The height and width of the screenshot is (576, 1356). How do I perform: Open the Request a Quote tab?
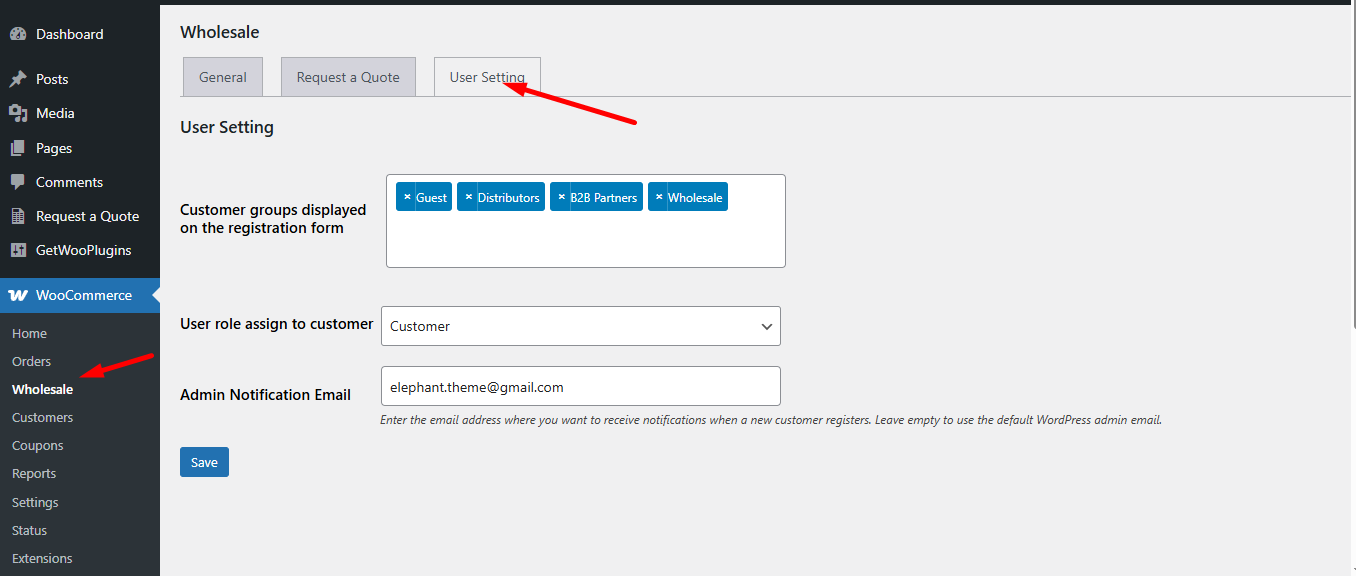tap(348, 77)
